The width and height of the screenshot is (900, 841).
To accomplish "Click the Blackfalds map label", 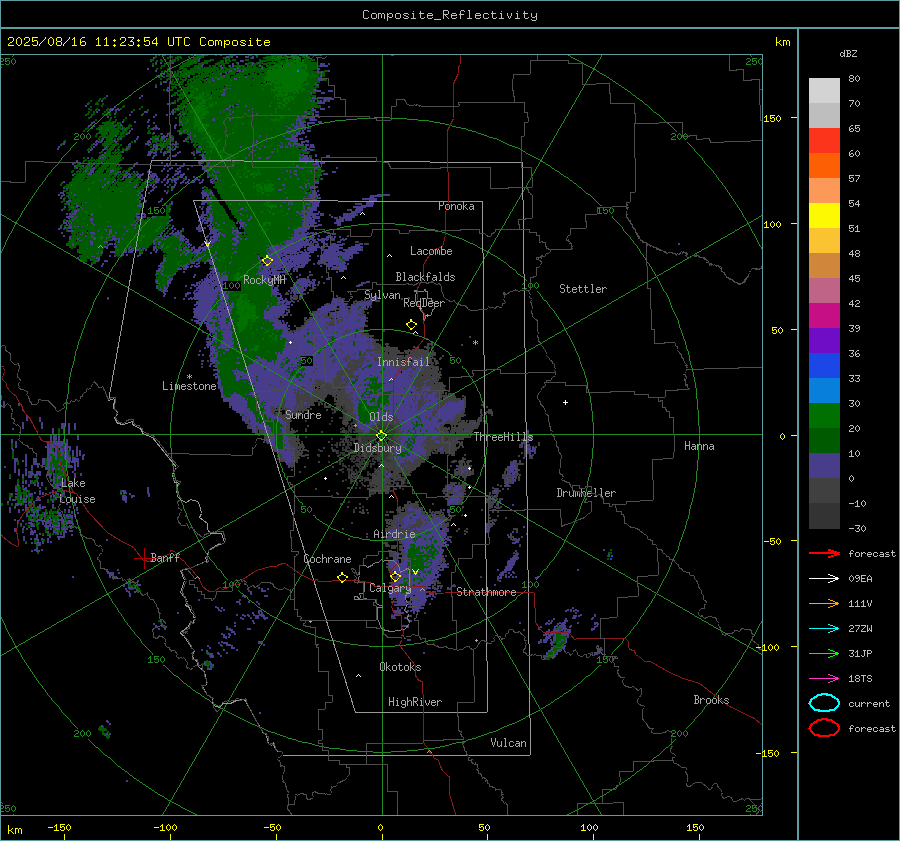I will 425,277.
